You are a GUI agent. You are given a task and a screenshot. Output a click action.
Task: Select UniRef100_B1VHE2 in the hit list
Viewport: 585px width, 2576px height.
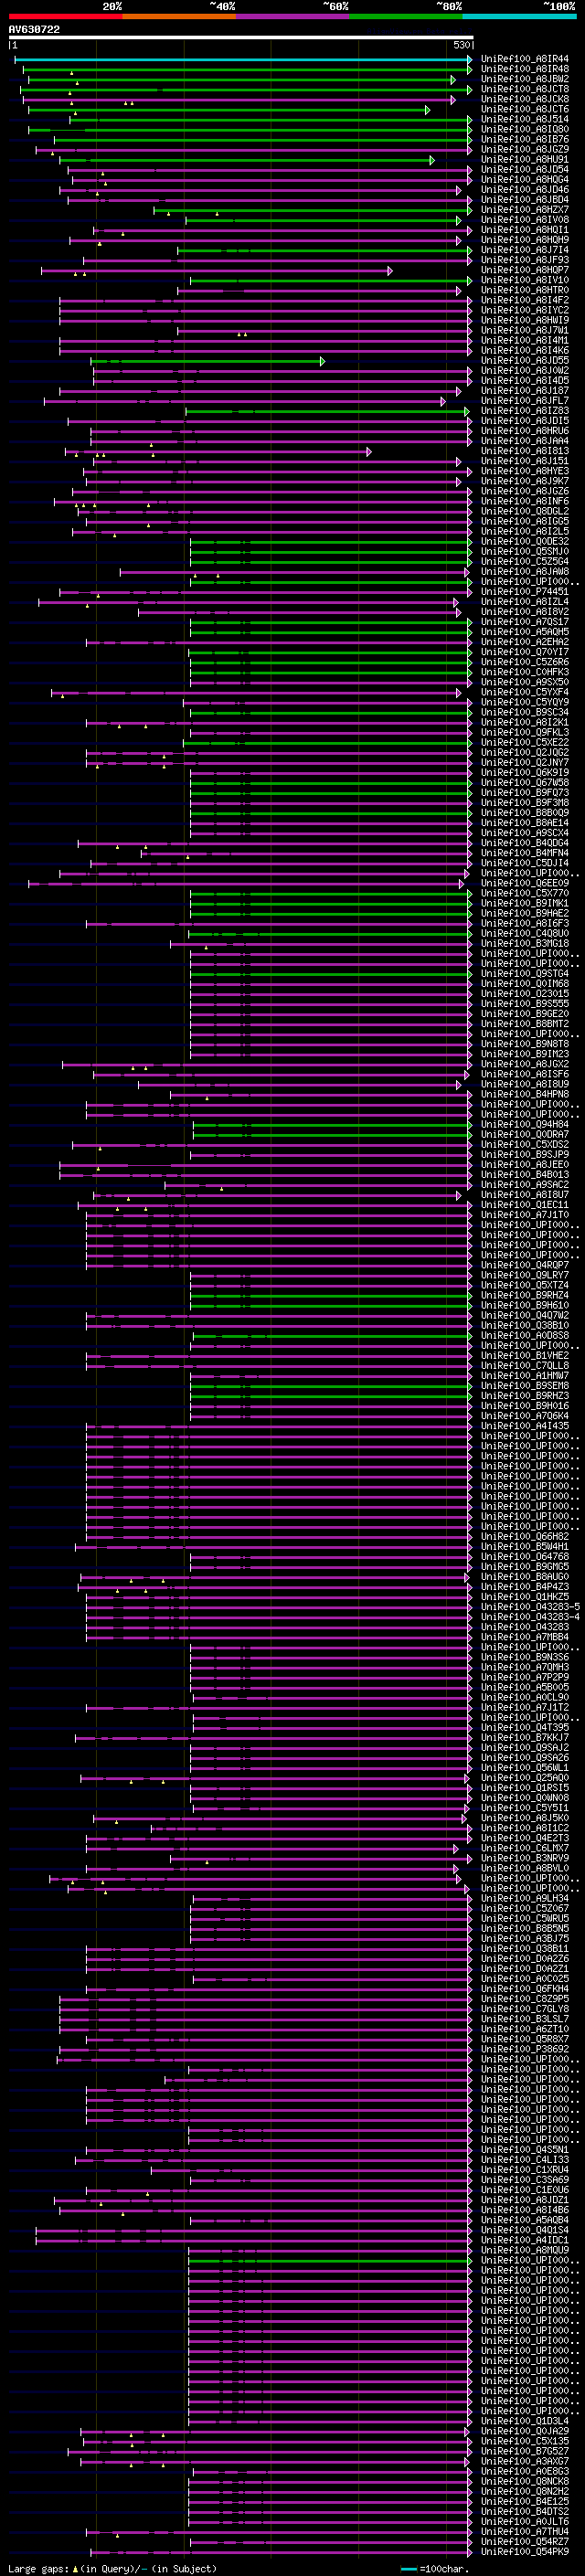pyautogui.click(x=525, y=1356)
